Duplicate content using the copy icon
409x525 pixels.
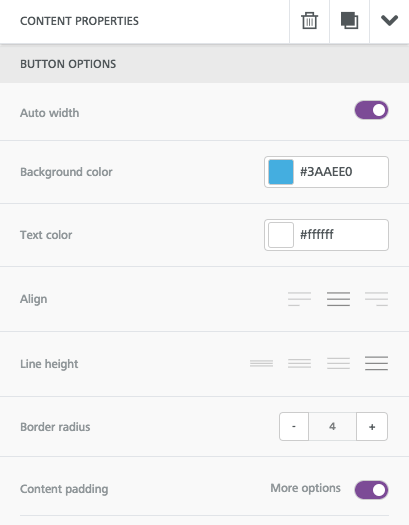tap(349, 21)
